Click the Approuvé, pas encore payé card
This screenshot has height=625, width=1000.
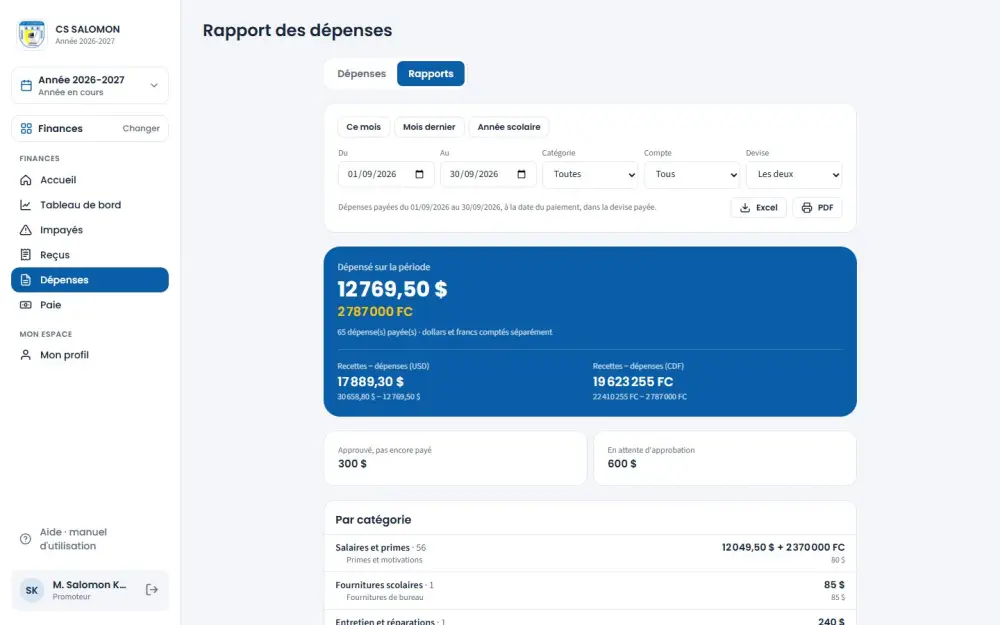pos(455,458)
